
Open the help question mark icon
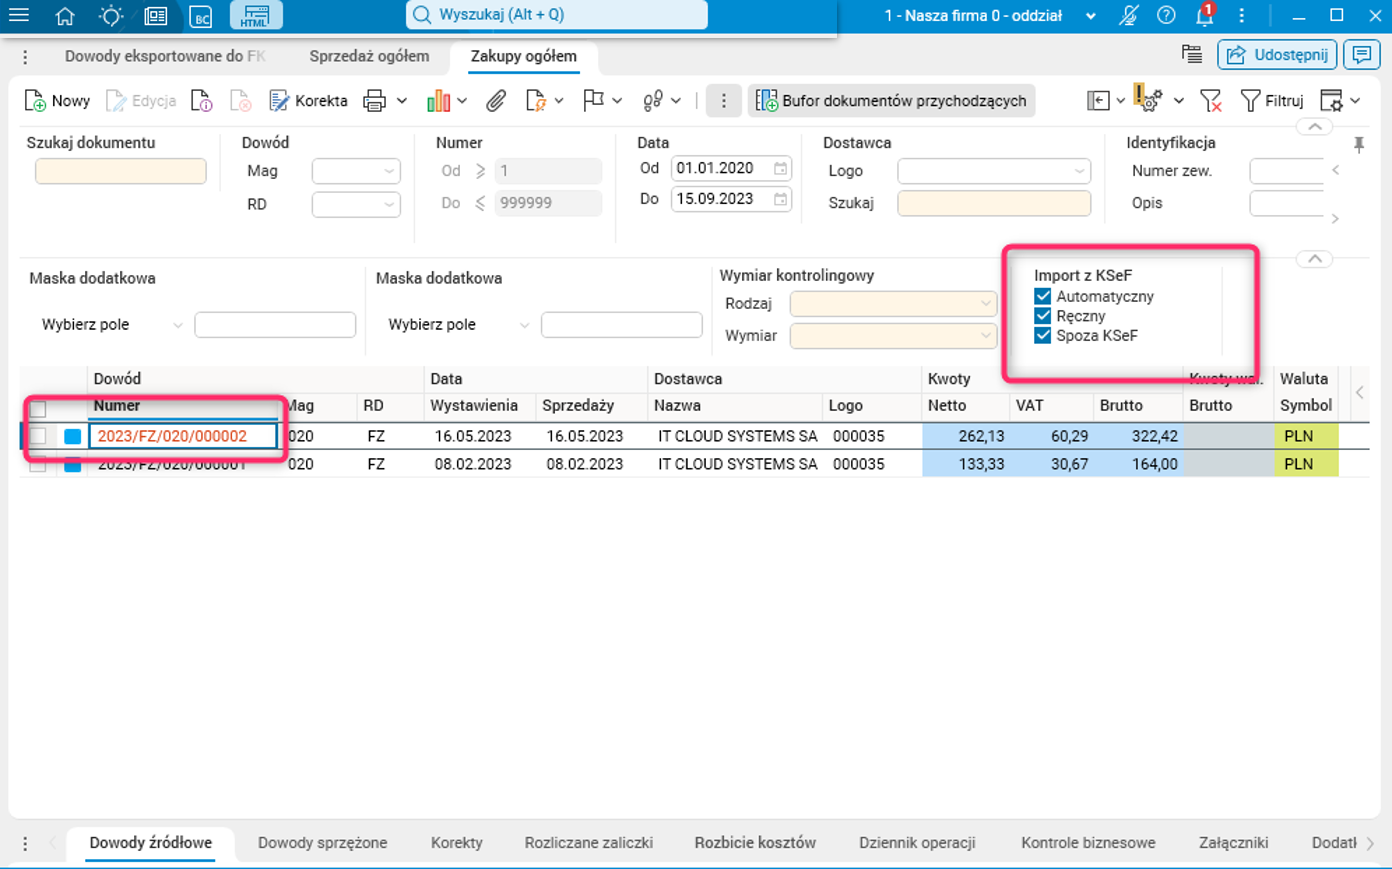tap(1166, 15)
